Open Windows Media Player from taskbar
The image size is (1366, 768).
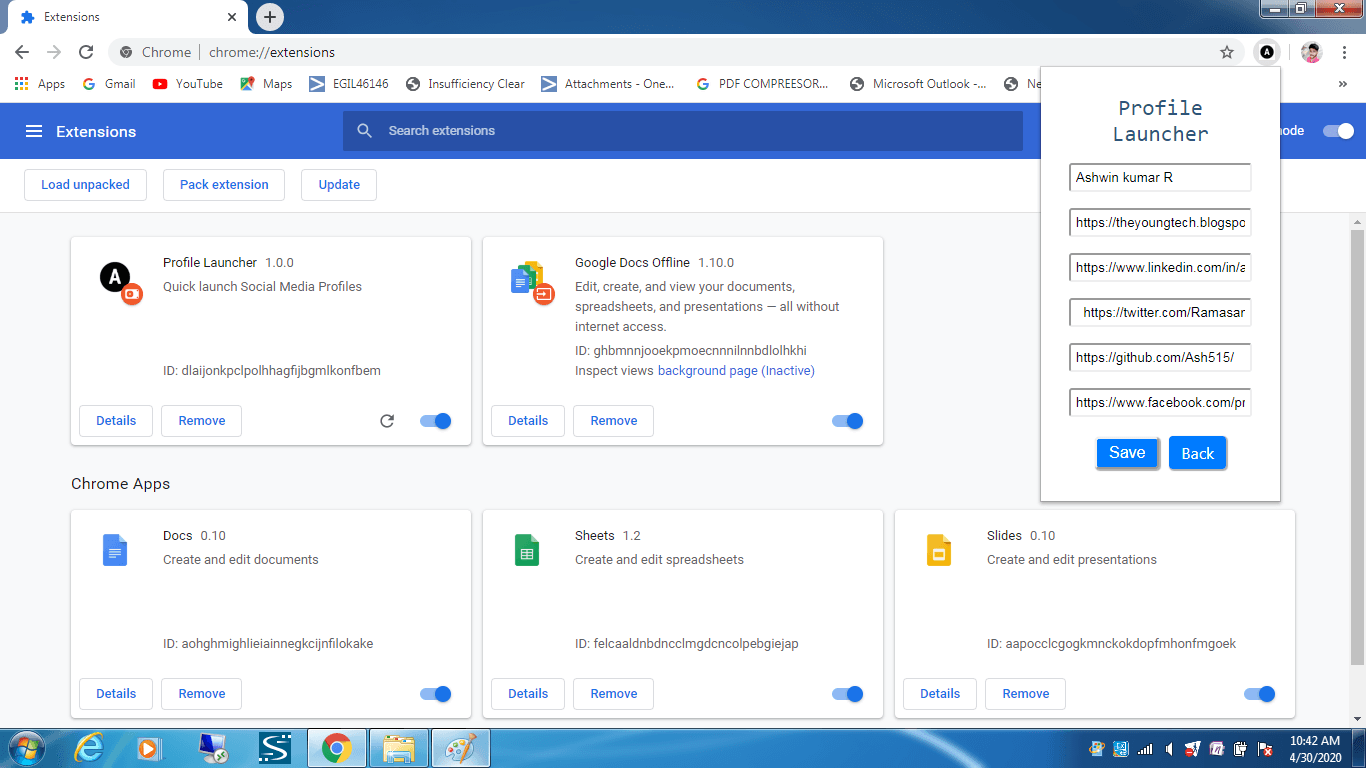(x=149, y=748)
